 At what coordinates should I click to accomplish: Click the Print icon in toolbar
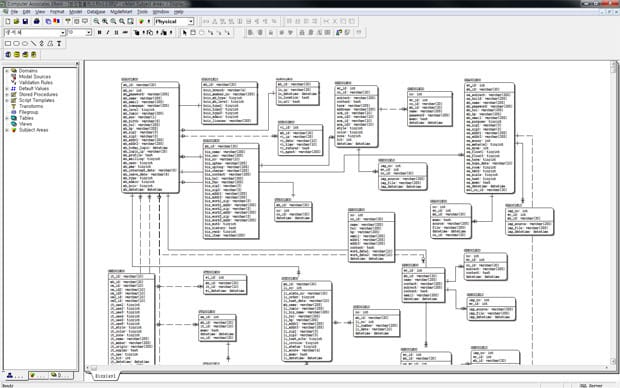37,21
